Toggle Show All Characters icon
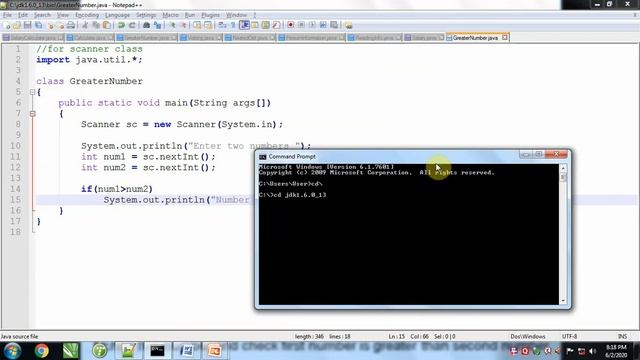640x360 pixels. point(233,25)
